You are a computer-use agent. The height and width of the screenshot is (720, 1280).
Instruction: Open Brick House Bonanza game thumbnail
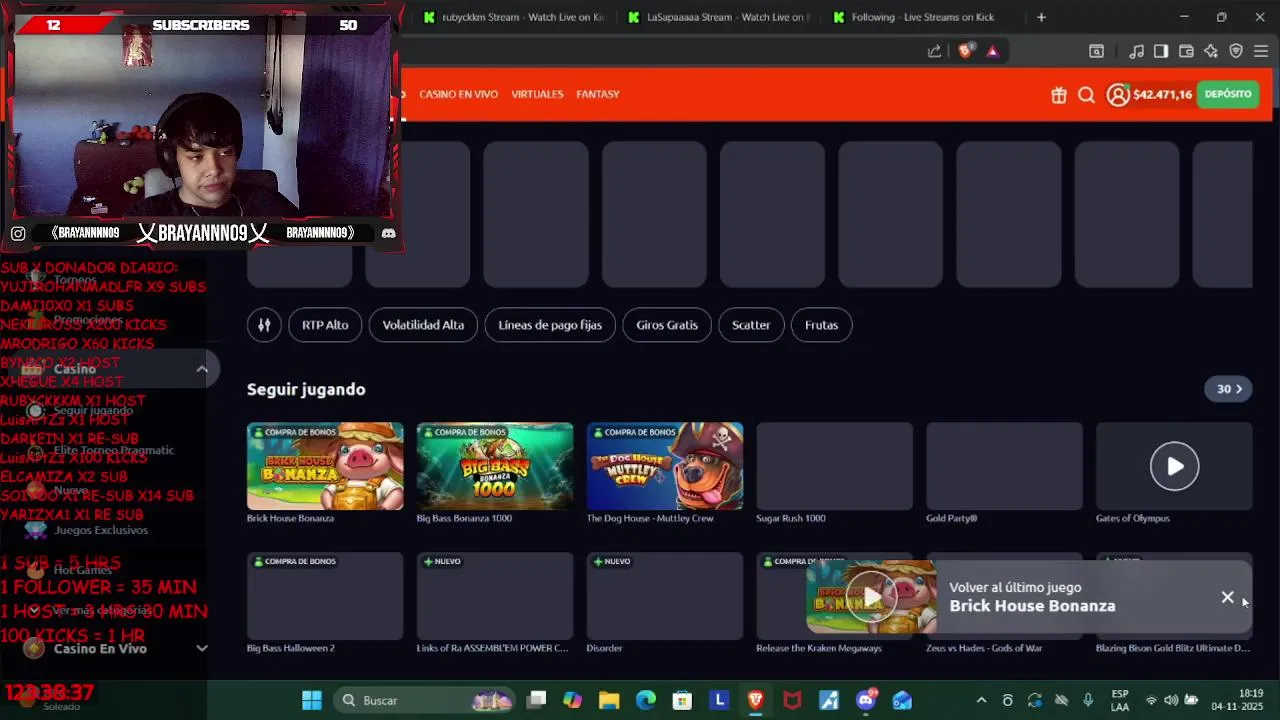pyautogui.click(x=325, y=466)
